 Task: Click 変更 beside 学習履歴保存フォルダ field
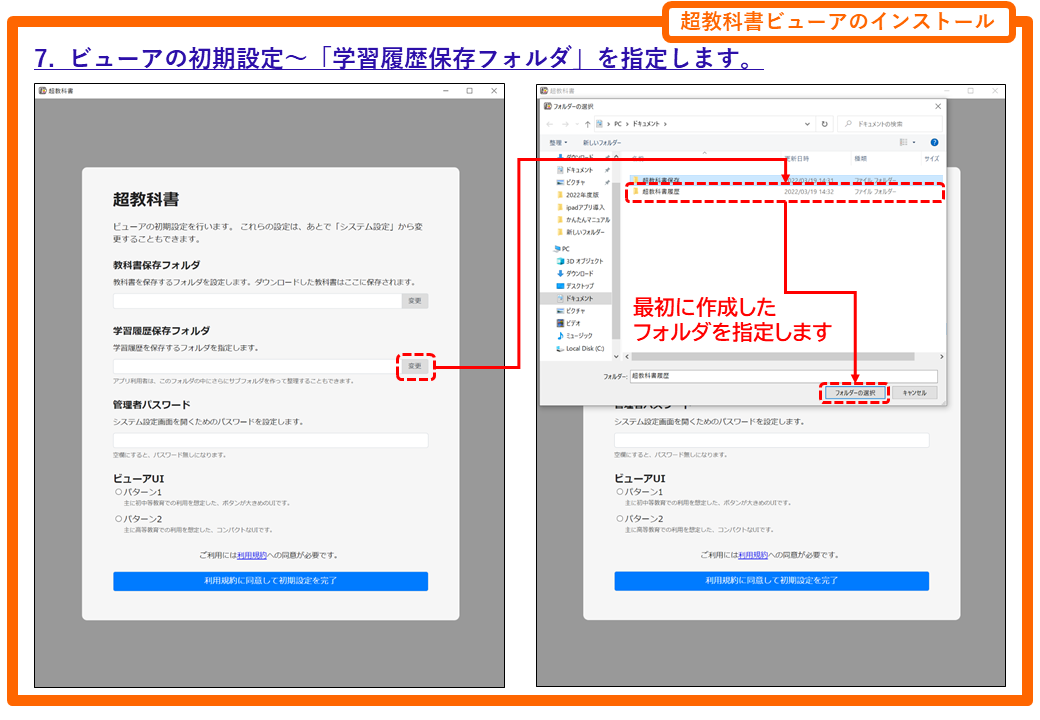[415, 366]
